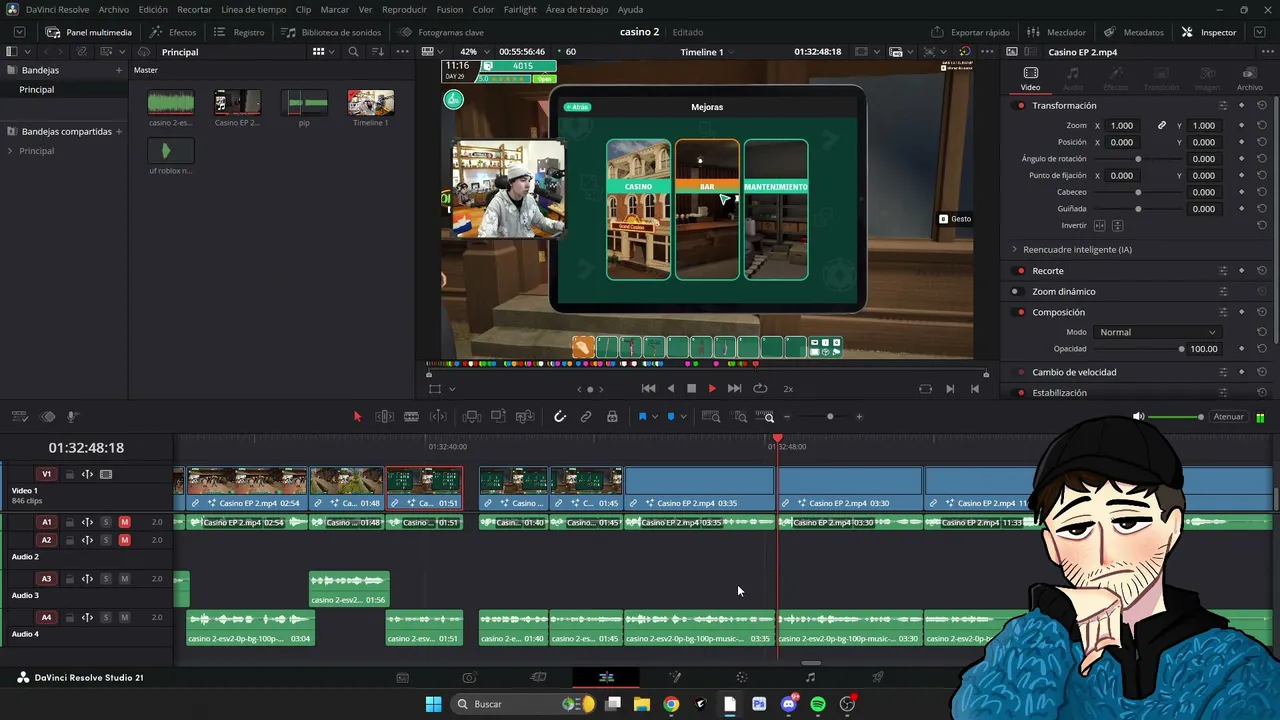1280x720 pixels.
Task: Activate the blade edit mode icon
Action: [x=411, y=417]
